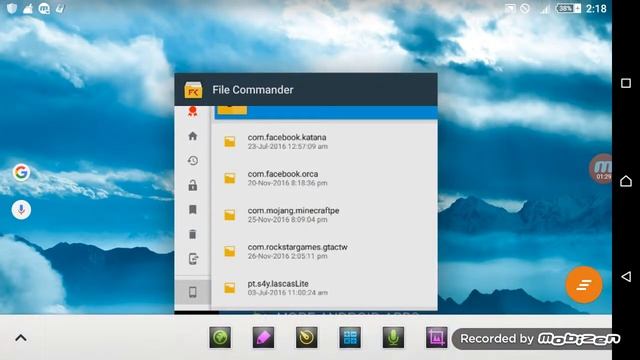Viewport: 640px width, 360px height.
Task: Click folder icon beside com.facebook.katana
Action: tap(230, 142)
